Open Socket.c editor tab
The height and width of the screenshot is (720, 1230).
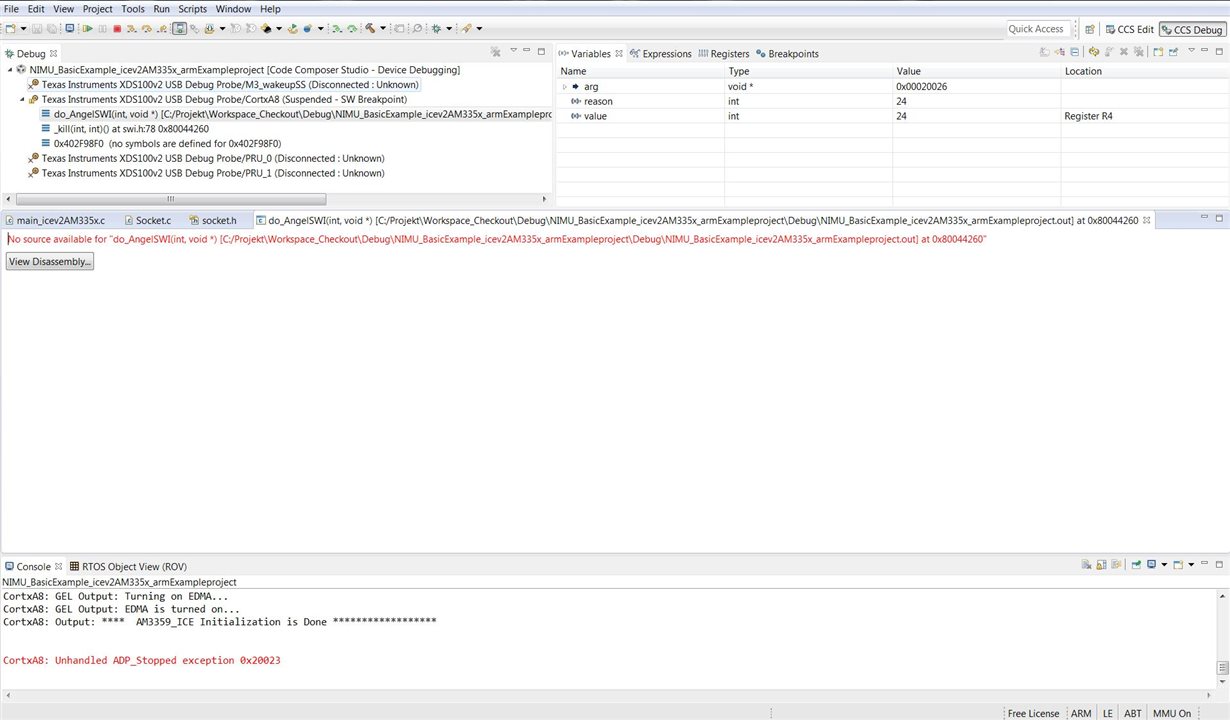[x=147, y=220]
